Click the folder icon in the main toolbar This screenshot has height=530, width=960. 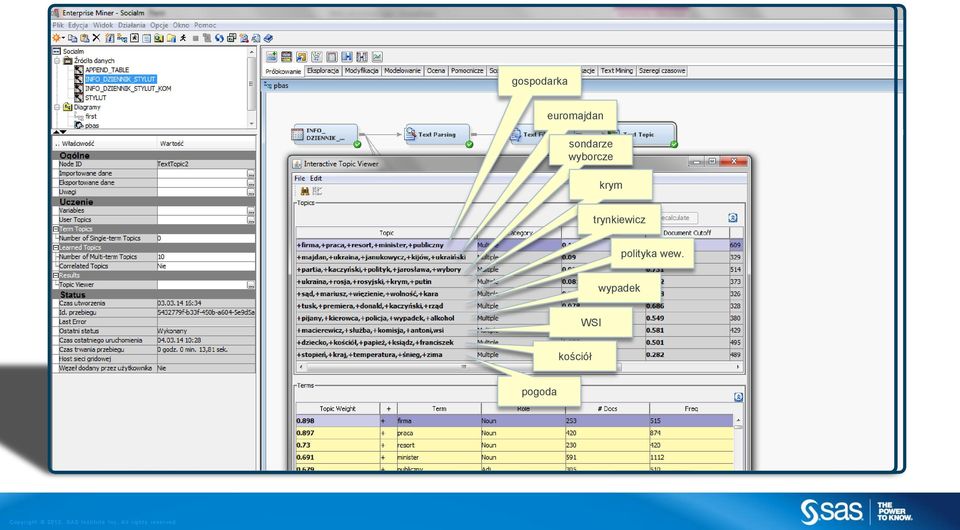171,38
